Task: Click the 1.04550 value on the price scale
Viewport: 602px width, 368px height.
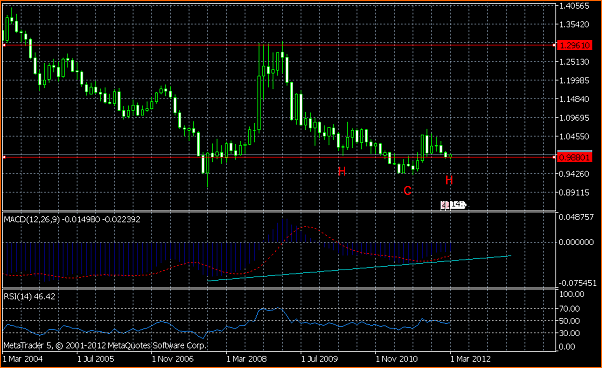Action: [574, 137]
